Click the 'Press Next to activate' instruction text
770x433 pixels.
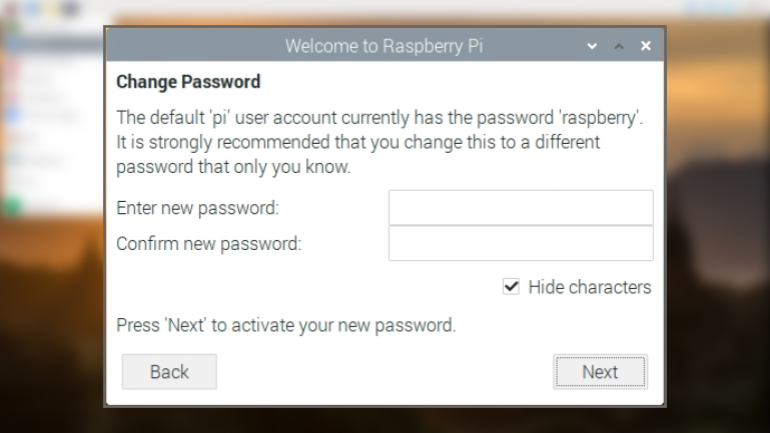pyautogui.click(x=286, y=325)
